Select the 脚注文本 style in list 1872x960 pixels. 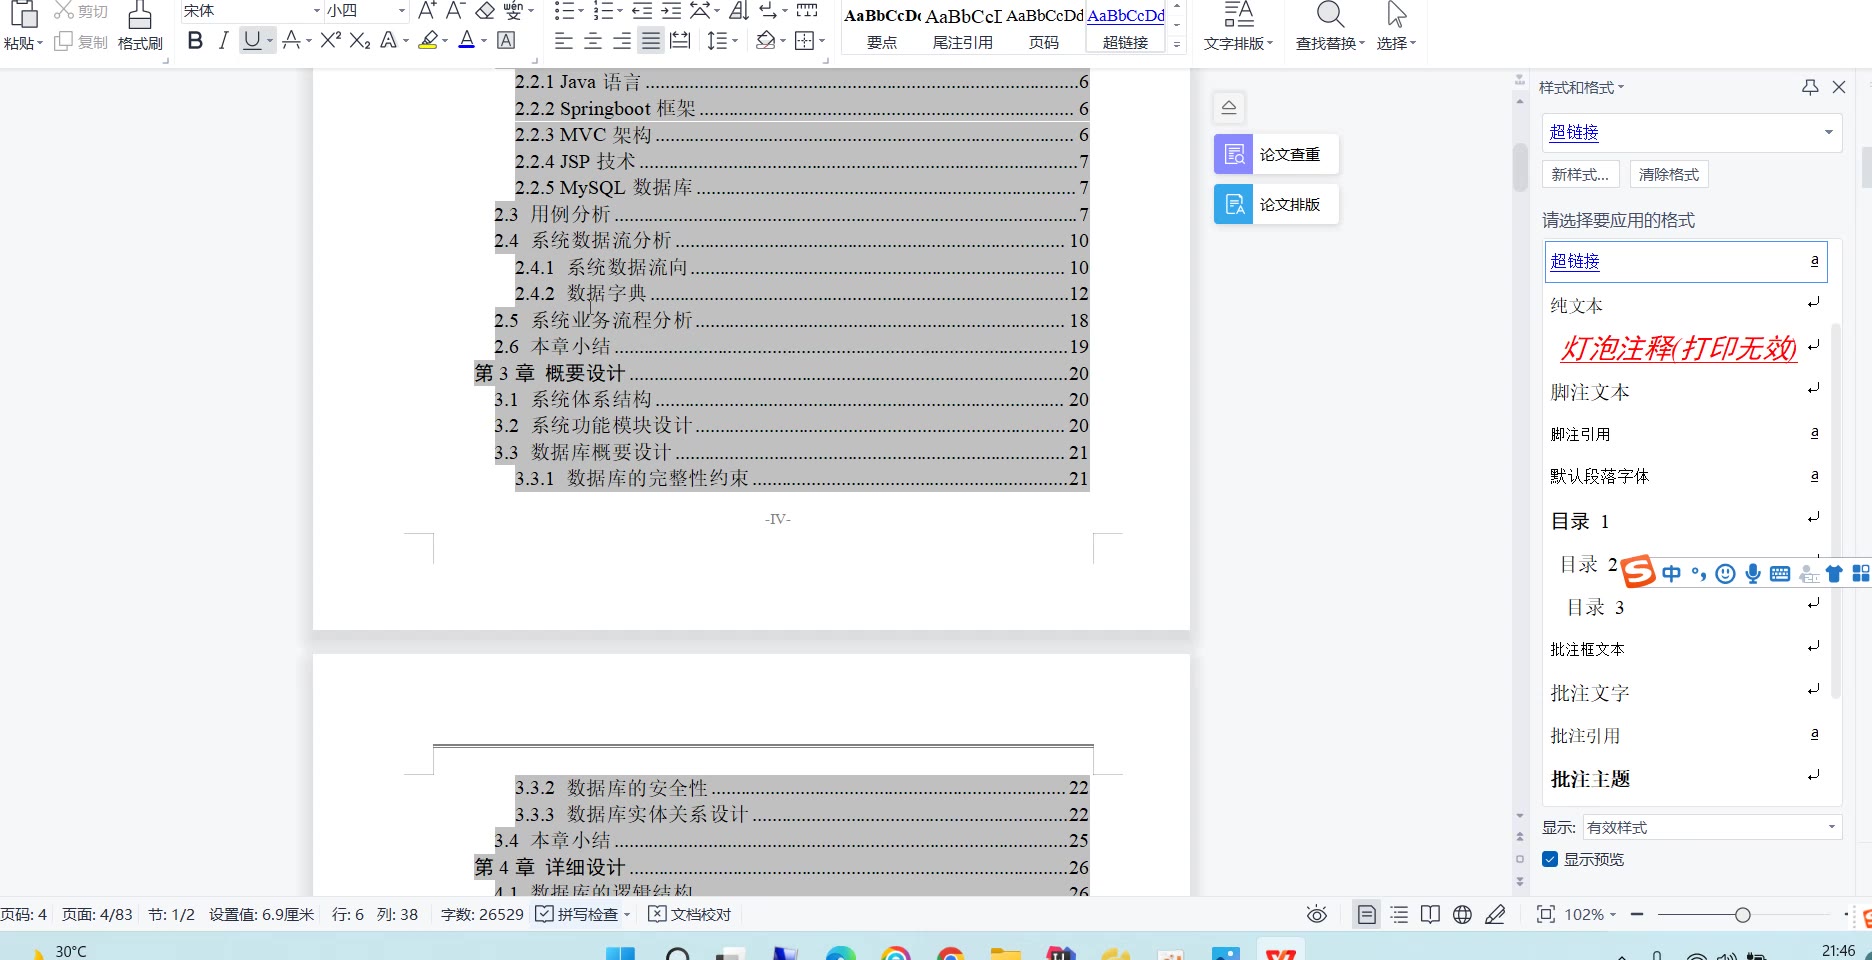[x=1686, y=392]
